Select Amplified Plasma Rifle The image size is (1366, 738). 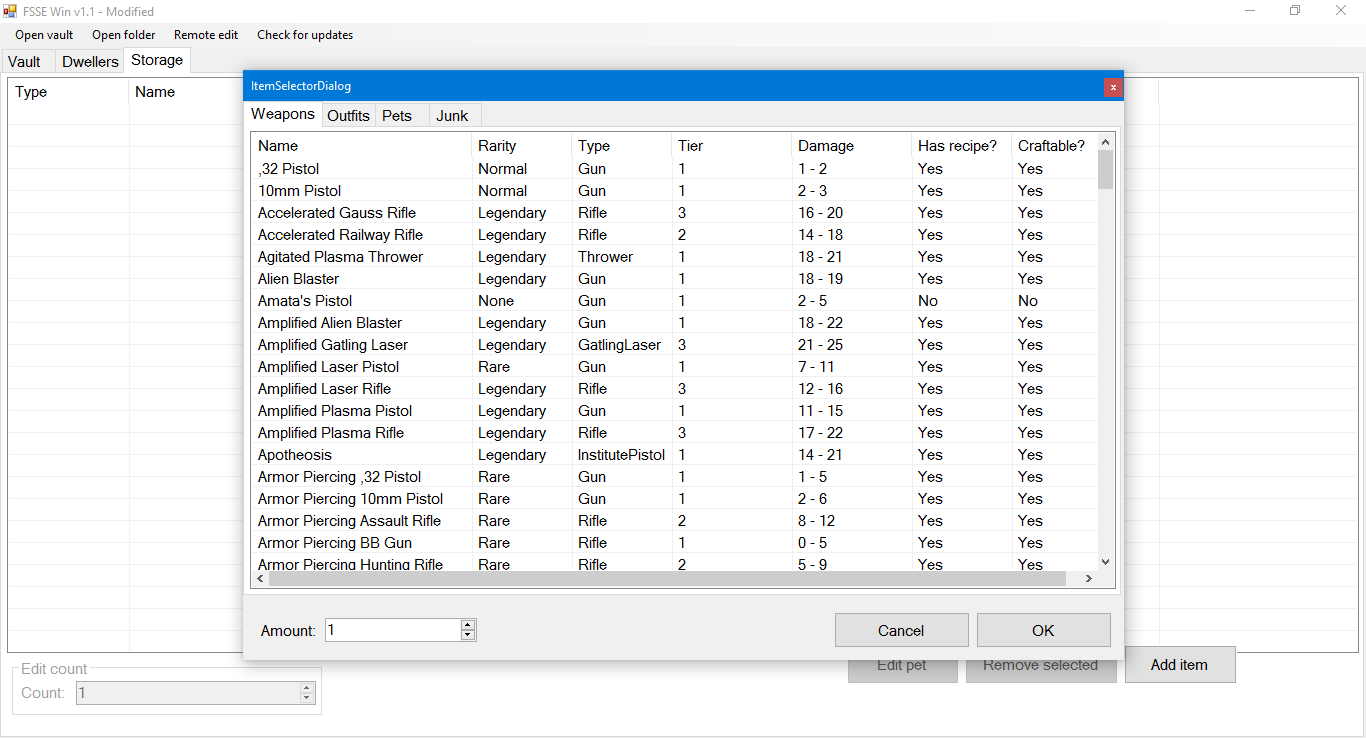tap(674, 433)
